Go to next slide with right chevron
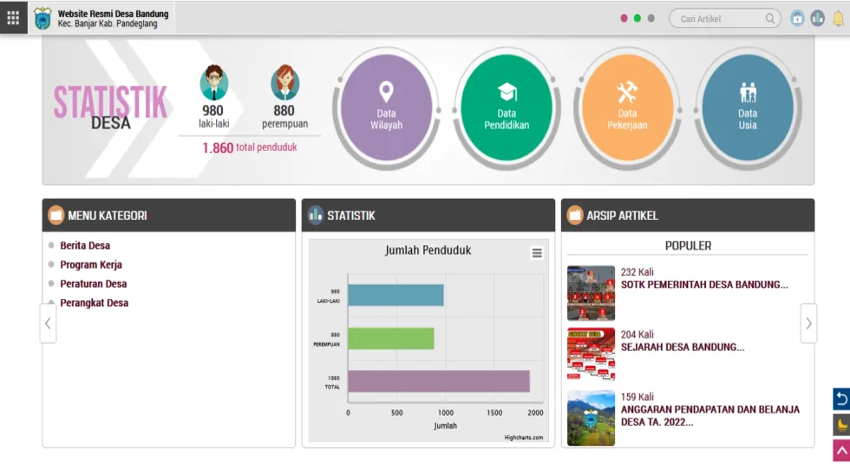 (808, 324)
